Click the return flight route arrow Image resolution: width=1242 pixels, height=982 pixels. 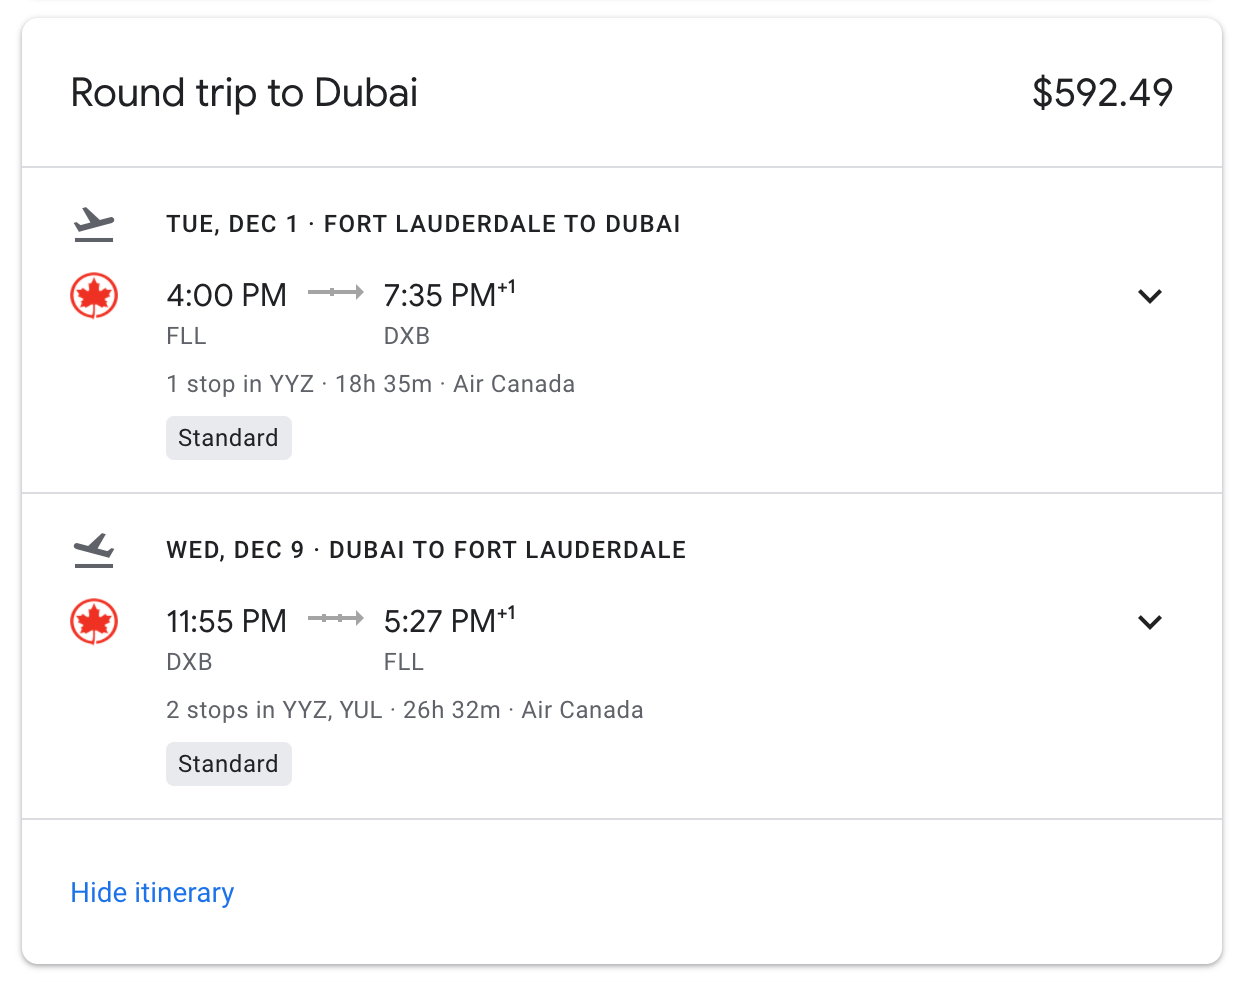click(335, 618)
